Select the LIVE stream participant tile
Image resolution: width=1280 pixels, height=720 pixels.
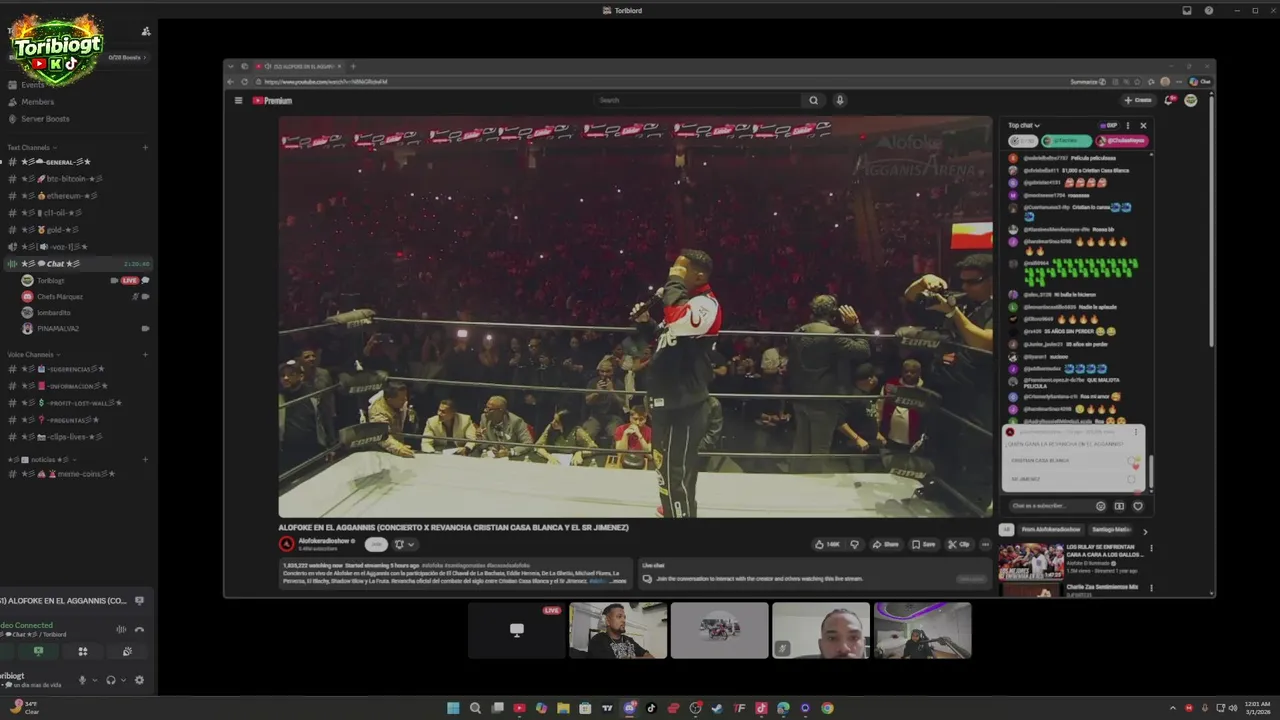pyautogui.click(x=516, y=630)
